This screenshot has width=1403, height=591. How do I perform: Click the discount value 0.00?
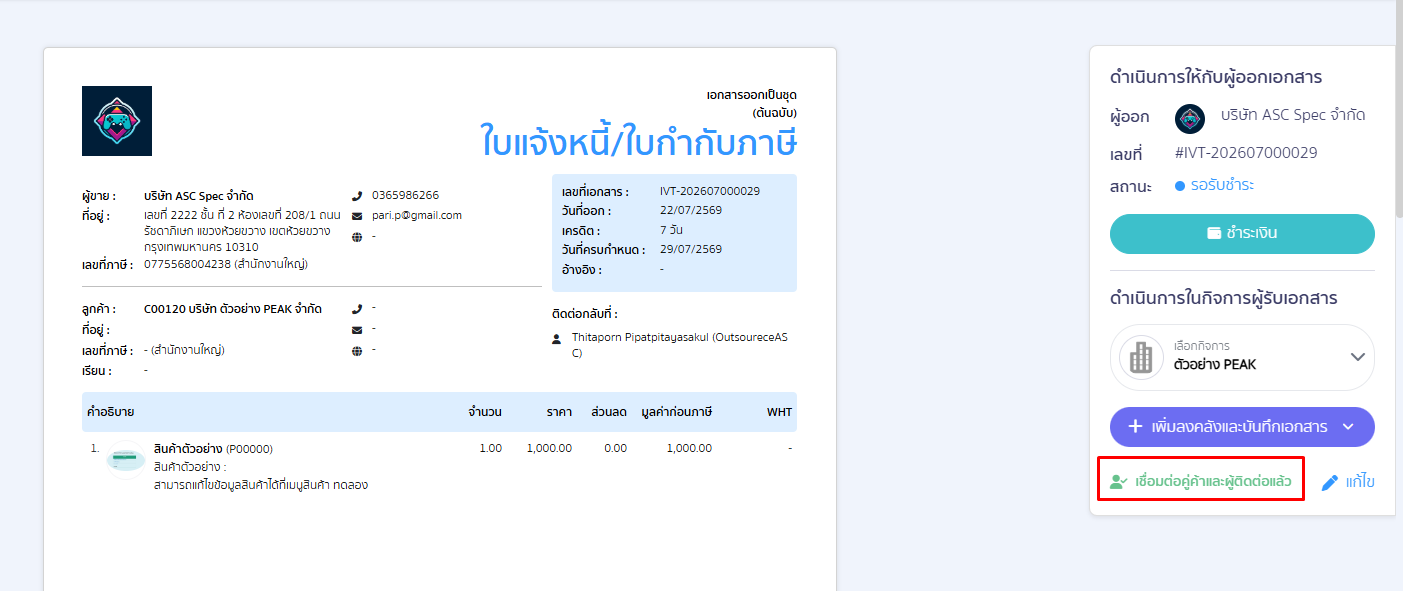tap(615, 448)
